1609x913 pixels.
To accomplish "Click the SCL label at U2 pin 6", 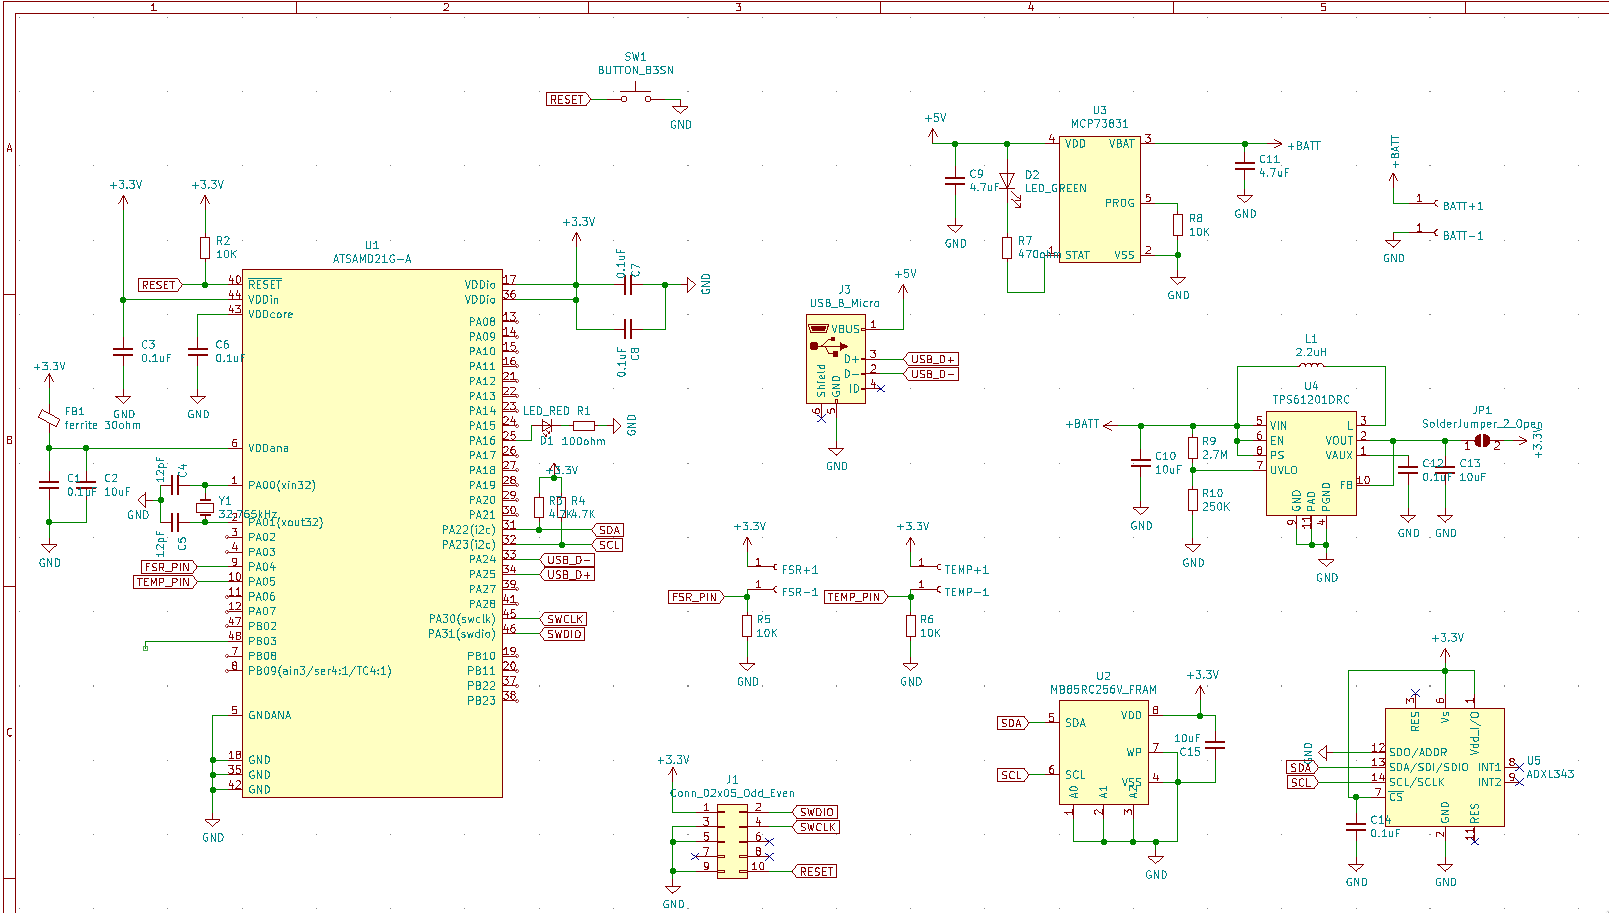I will pos(1012,775).
